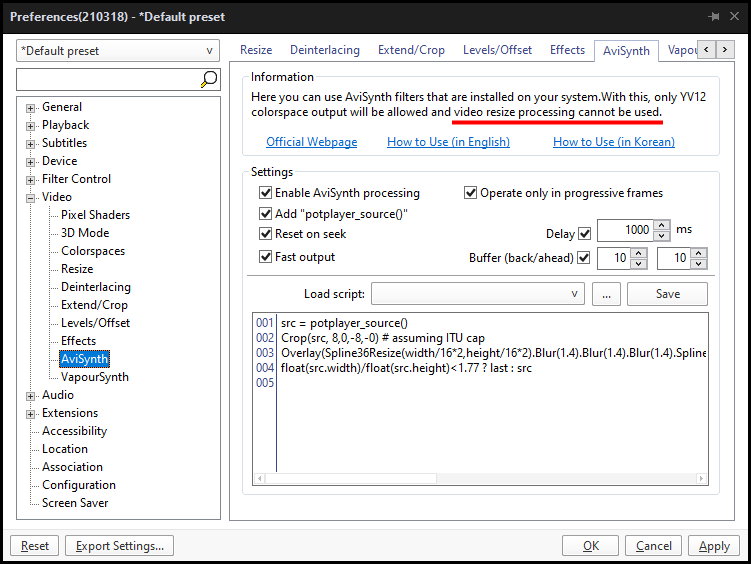Viewport: 751px width, 564px height.
Task: Expand the Playback tree node
Action: [x=30, y=126]
